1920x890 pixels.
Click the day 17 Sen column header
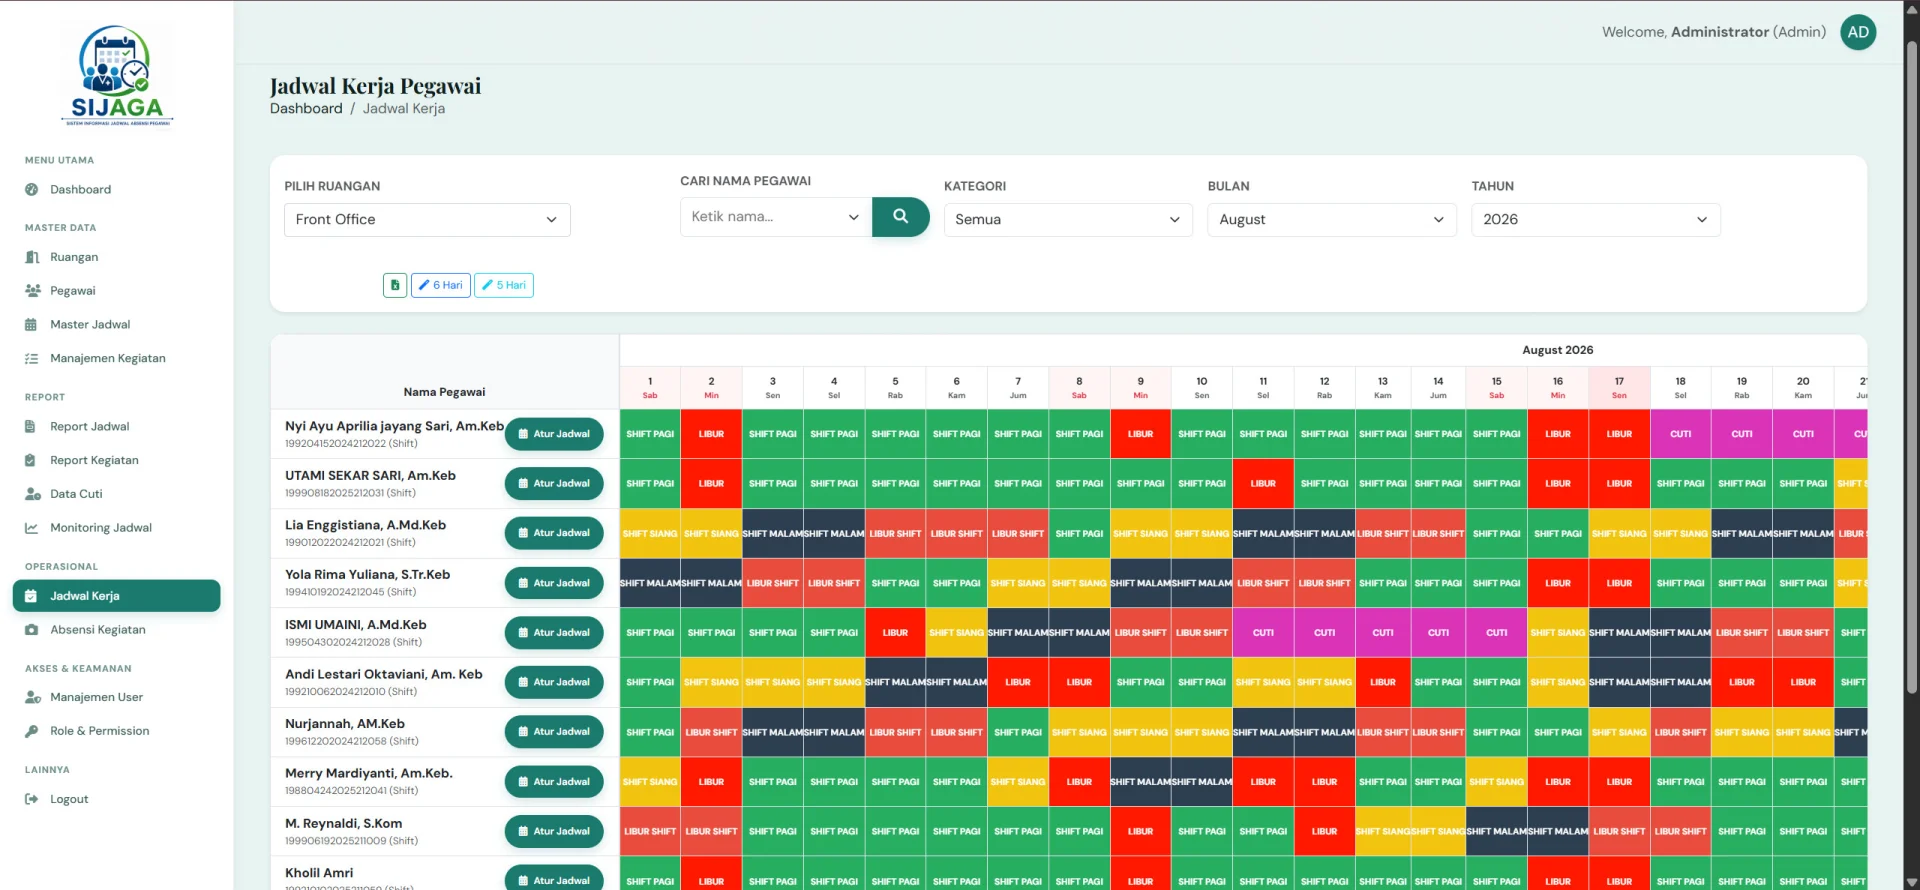[x=1619, y=388]
